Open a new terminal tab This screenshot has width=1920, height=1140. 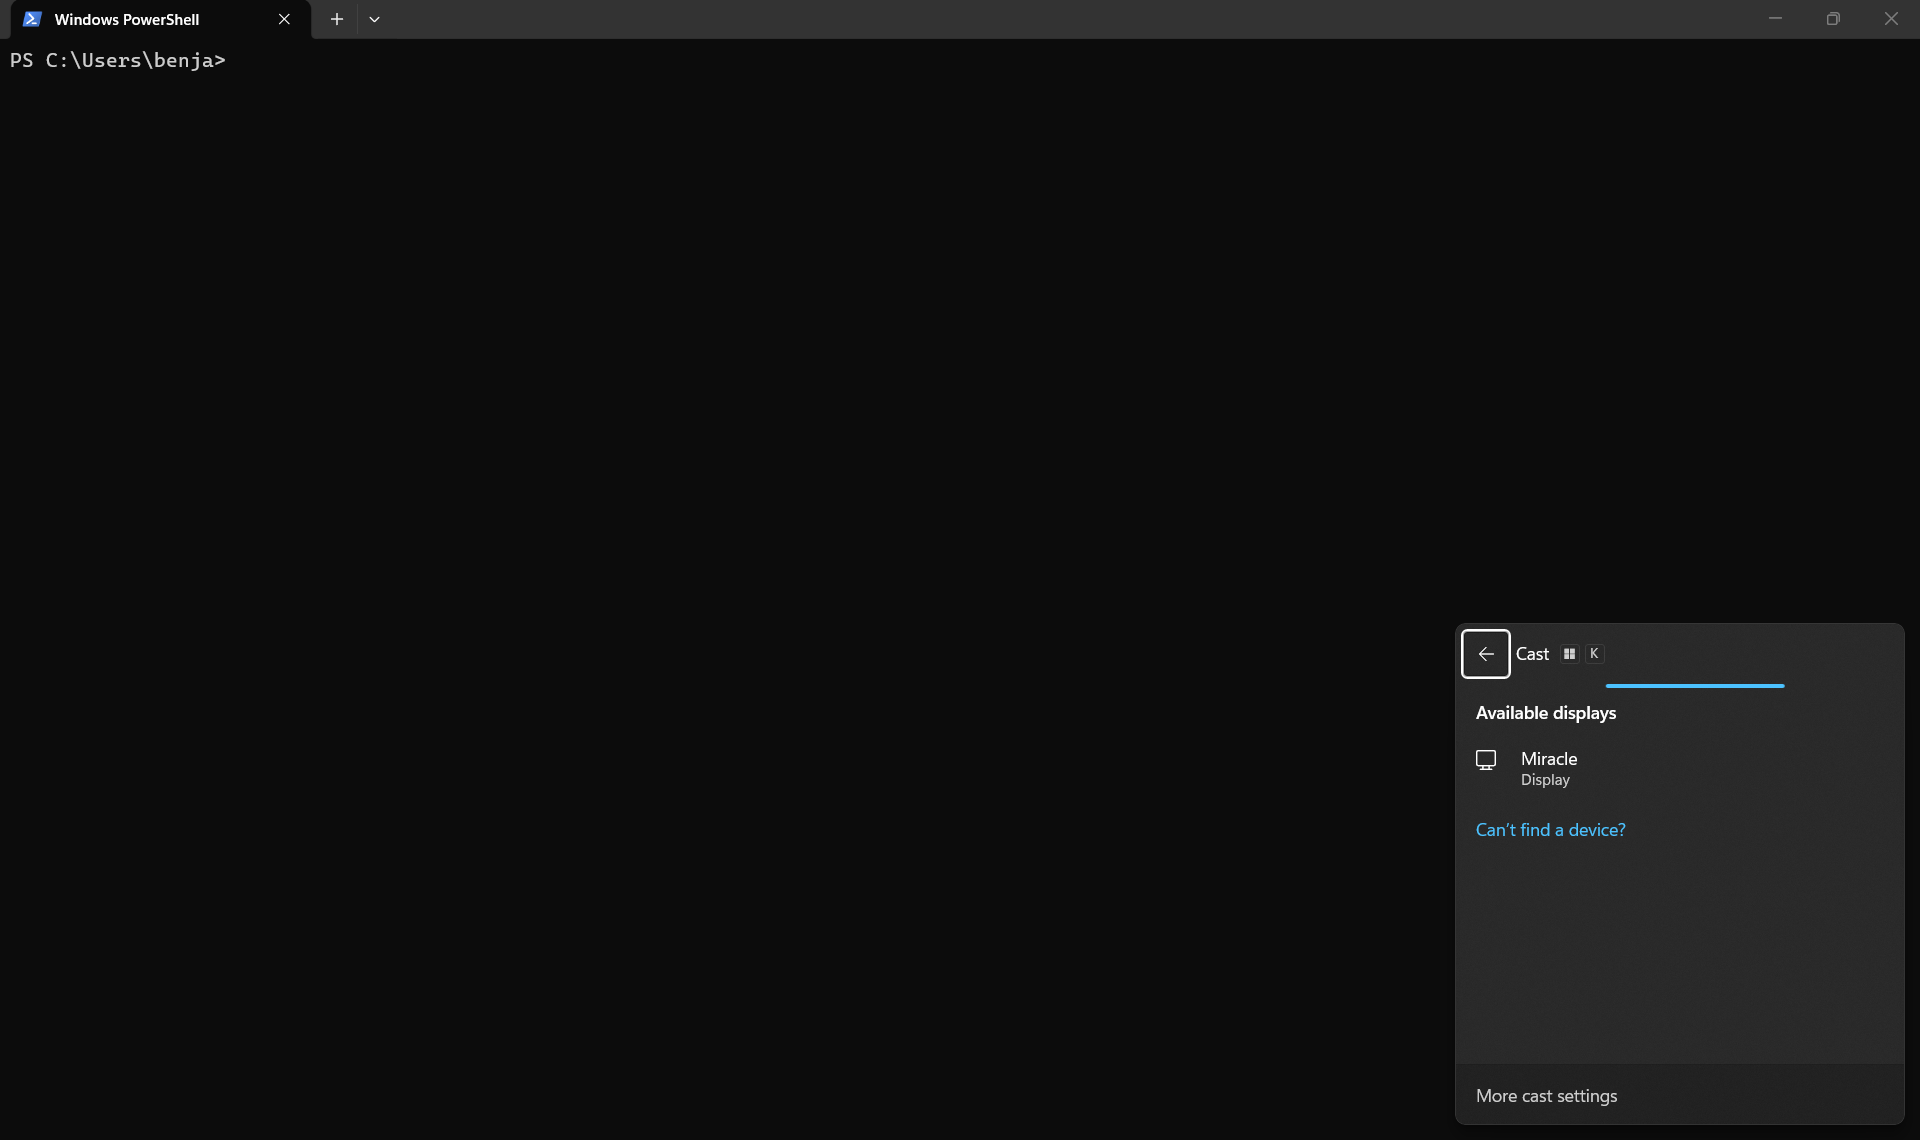click(x=337, y=19)
